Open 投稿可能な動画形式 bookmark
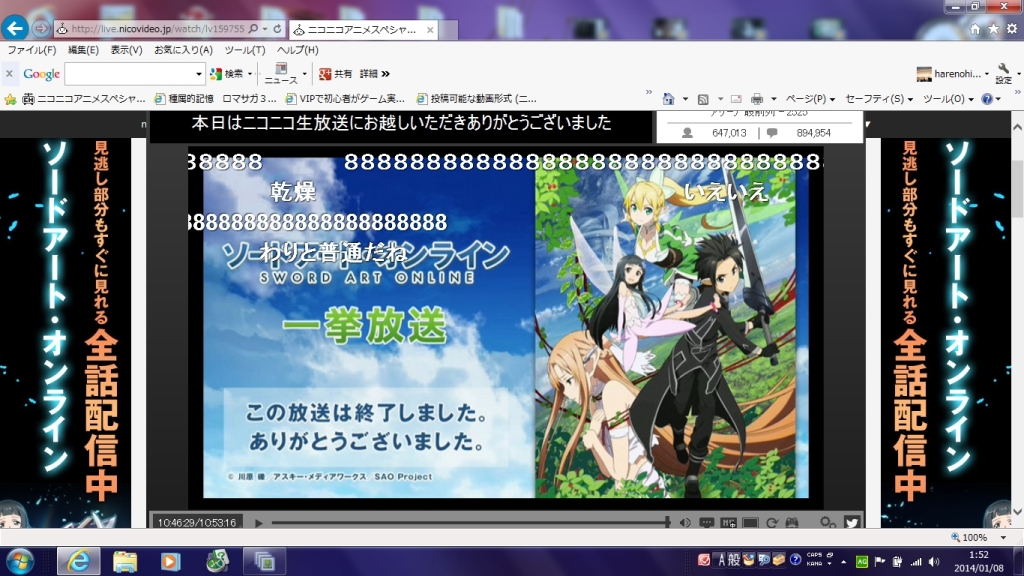This screenshot has width=1024, height=576. [x=477, y=99]
